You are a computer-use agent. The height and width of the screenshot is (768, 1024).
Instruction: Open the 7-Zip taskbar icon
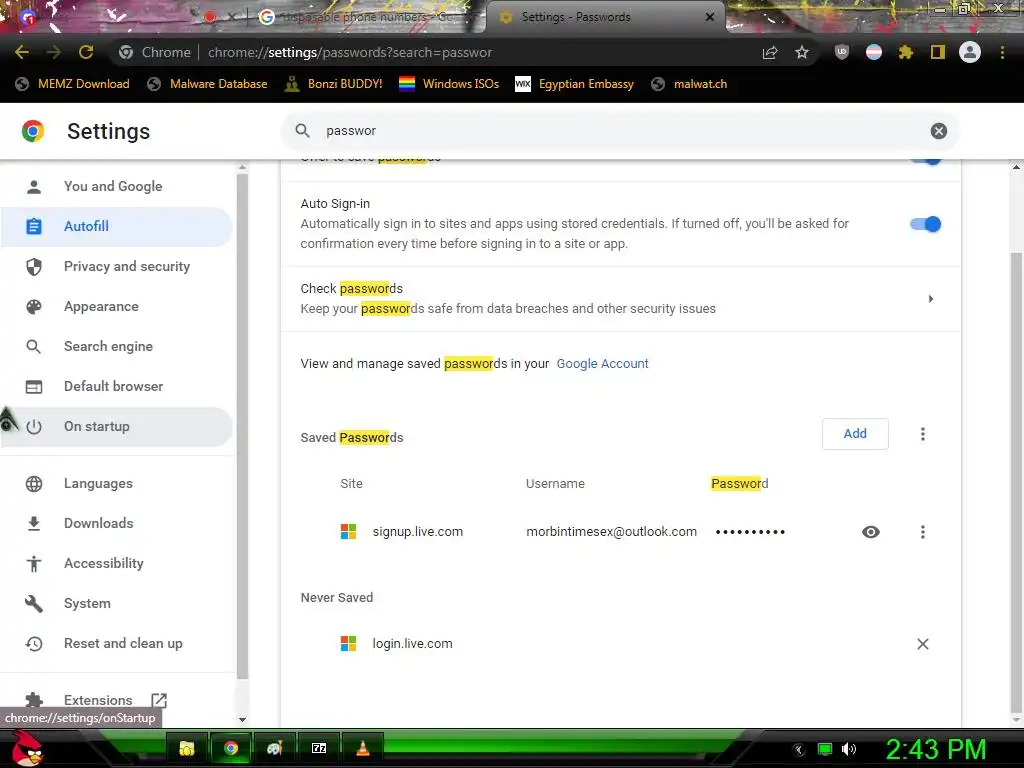319,748
